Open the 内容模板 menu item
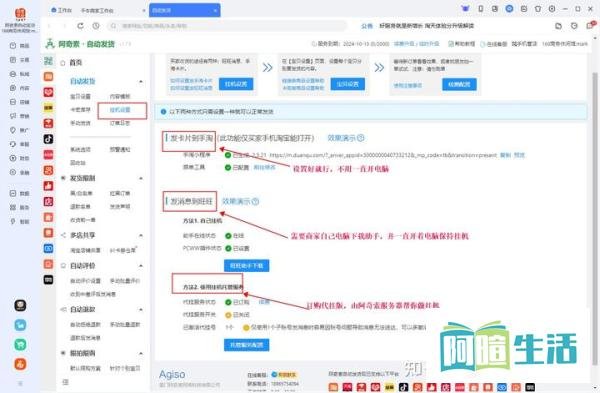This screenshot has width=600, height=393. (x=120, y=96)
